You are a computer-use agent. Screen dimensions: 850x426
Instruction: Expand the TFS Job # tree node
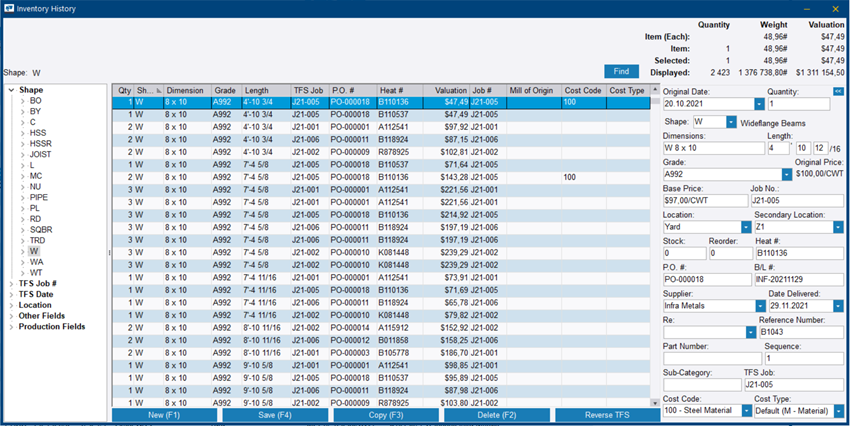[x=11, y=283]
